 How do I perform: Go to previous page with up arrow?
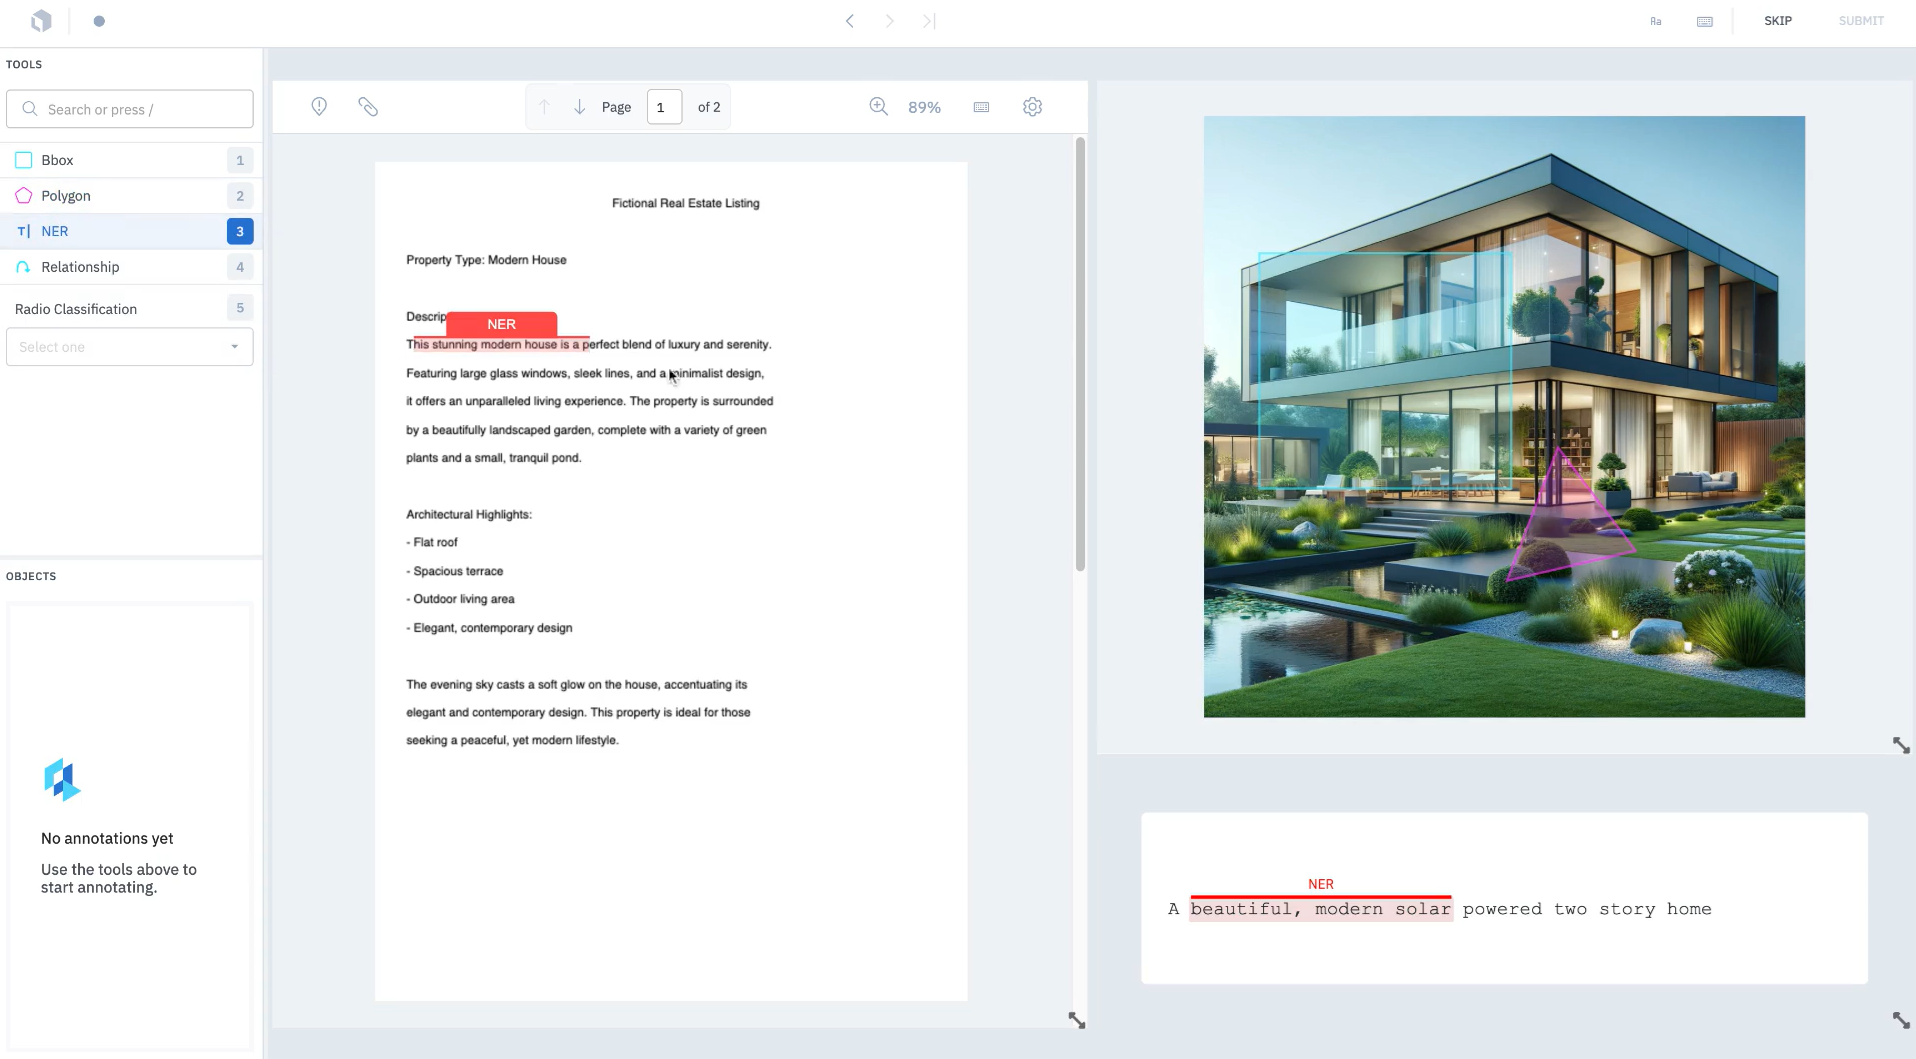[544, 107]
